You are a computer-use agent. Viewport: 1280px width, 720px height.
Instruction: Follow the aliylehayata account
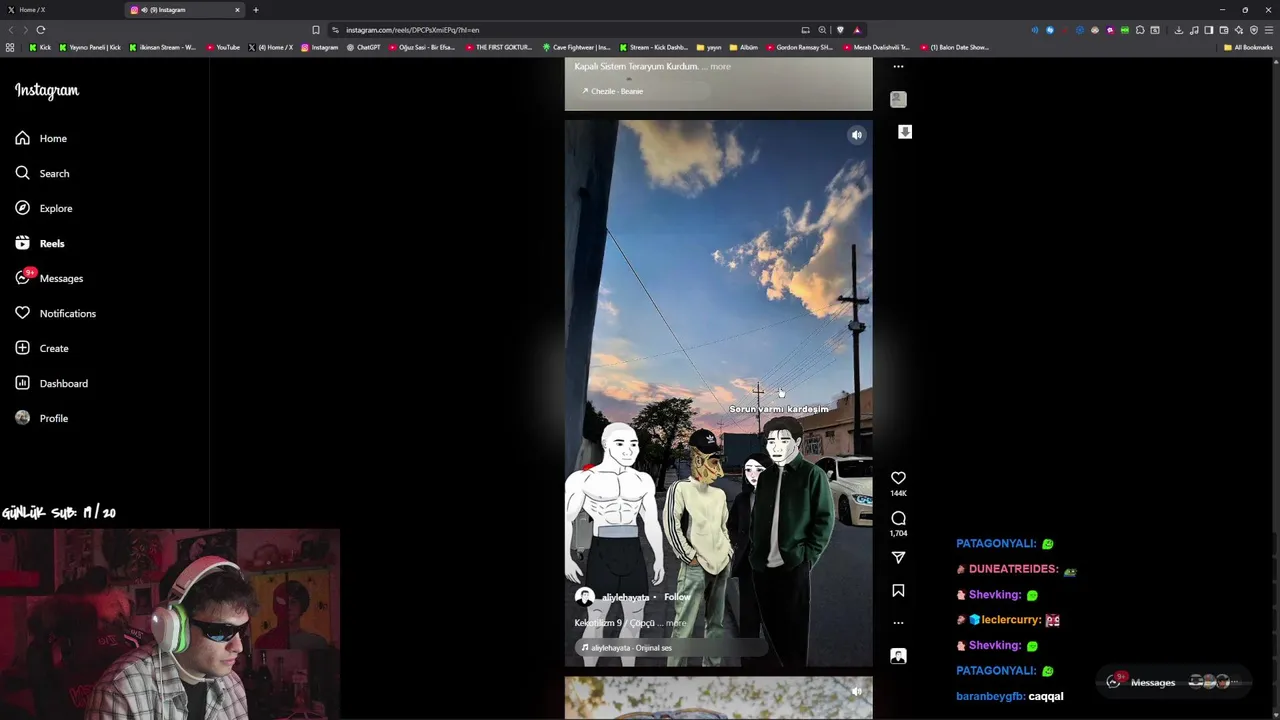[x=677, y=597]
